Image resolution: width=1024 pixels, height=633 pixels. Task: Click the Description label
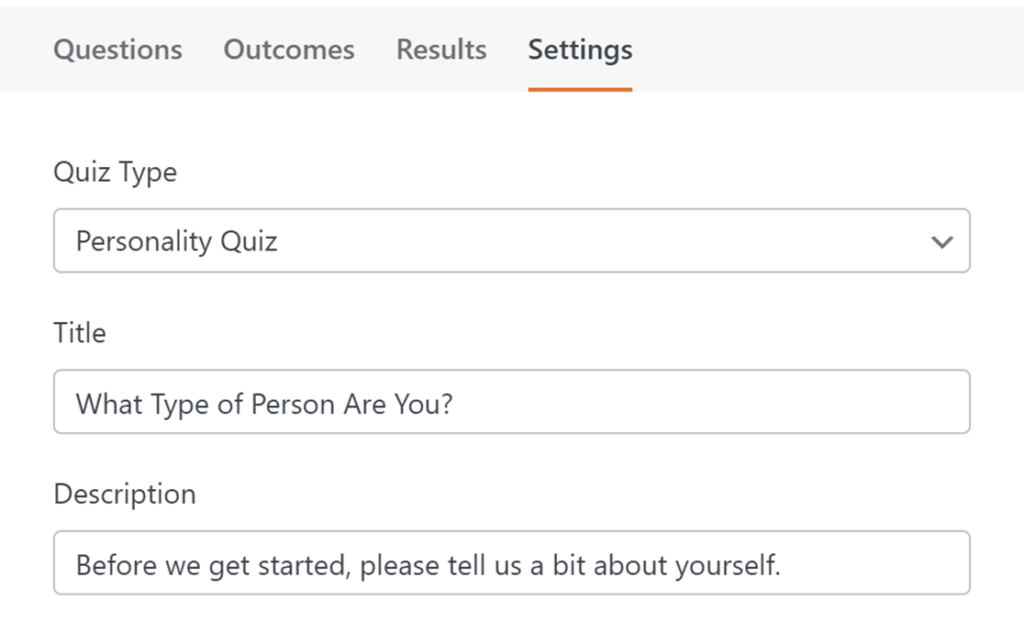(124, 494)
